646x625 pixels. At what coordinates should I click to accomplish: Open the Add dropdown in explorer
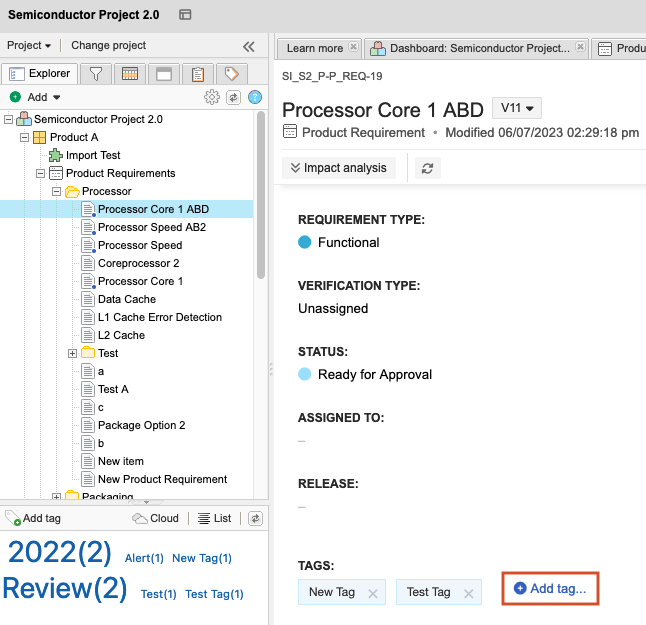pos(36,97)
